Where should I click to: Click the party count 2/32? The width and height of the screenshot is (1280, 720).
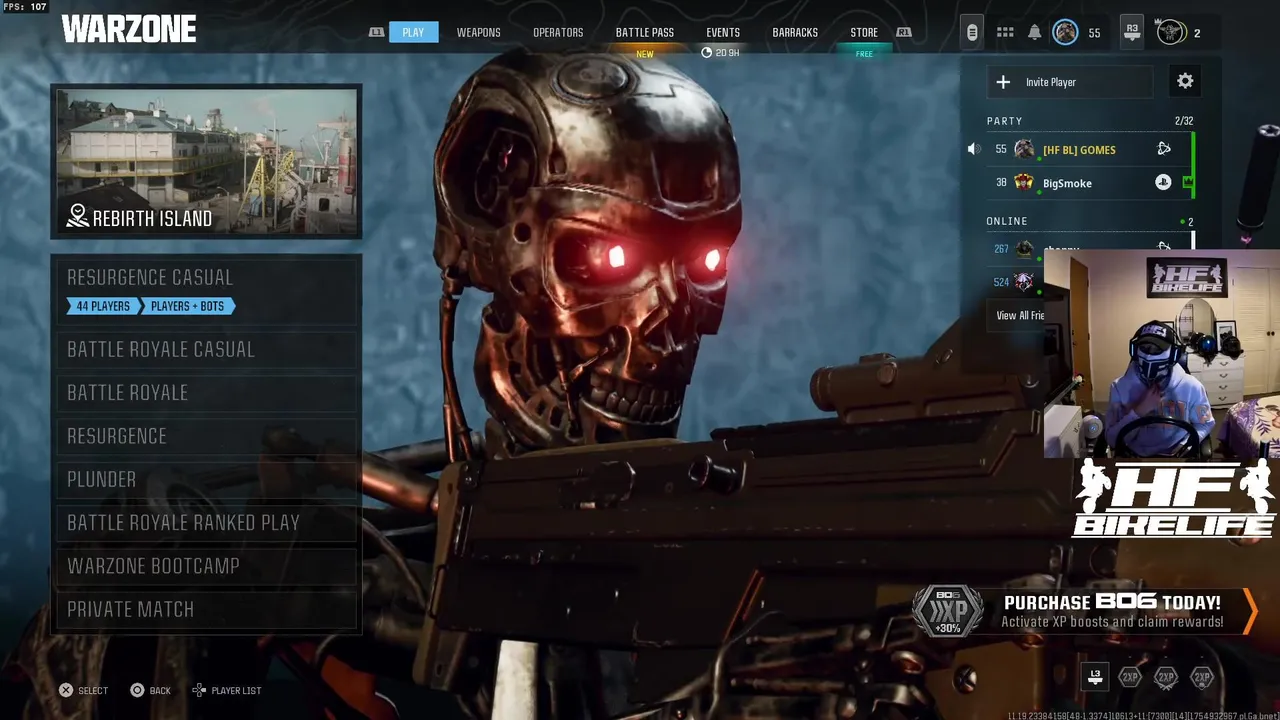coord(1184,121)
